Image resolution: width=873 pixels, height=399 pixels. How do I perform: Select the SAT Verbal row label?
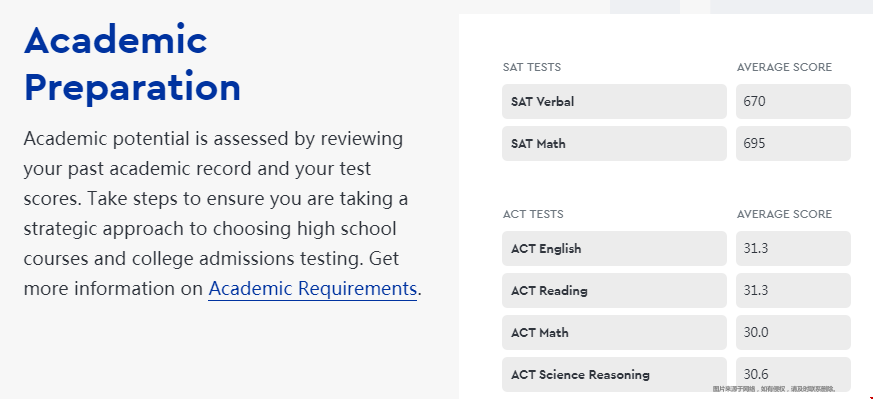(614, 101)
